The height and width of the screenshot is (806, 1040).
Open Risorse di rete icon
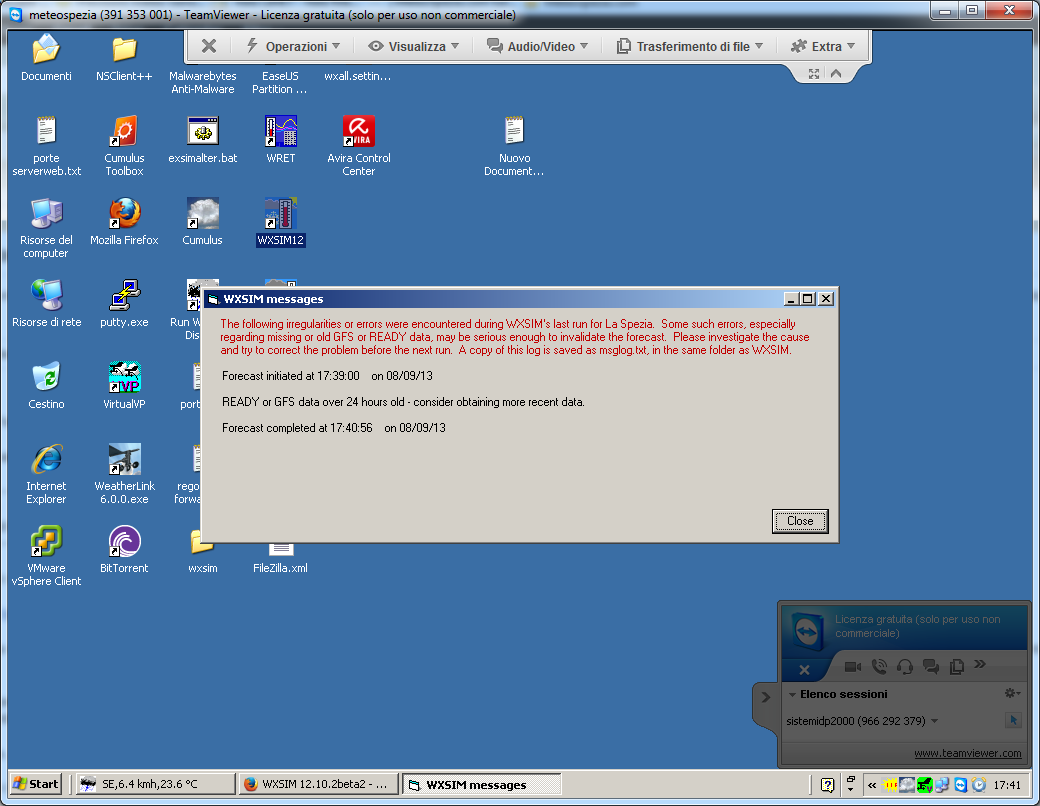(46, 296)
